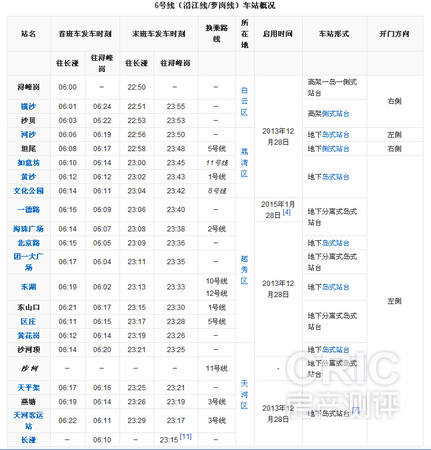Select the 2015年1月28日 opening date
This screenshot has height=450, width=431.
(x=277, y=210)
